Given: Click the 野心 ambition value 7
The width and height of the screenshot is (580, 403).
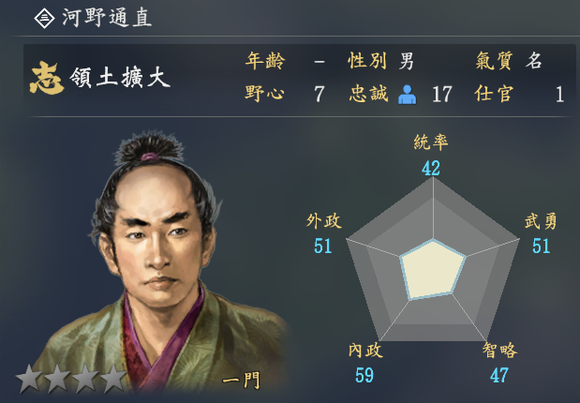Looking at the screenshot, I should [319, 94].
